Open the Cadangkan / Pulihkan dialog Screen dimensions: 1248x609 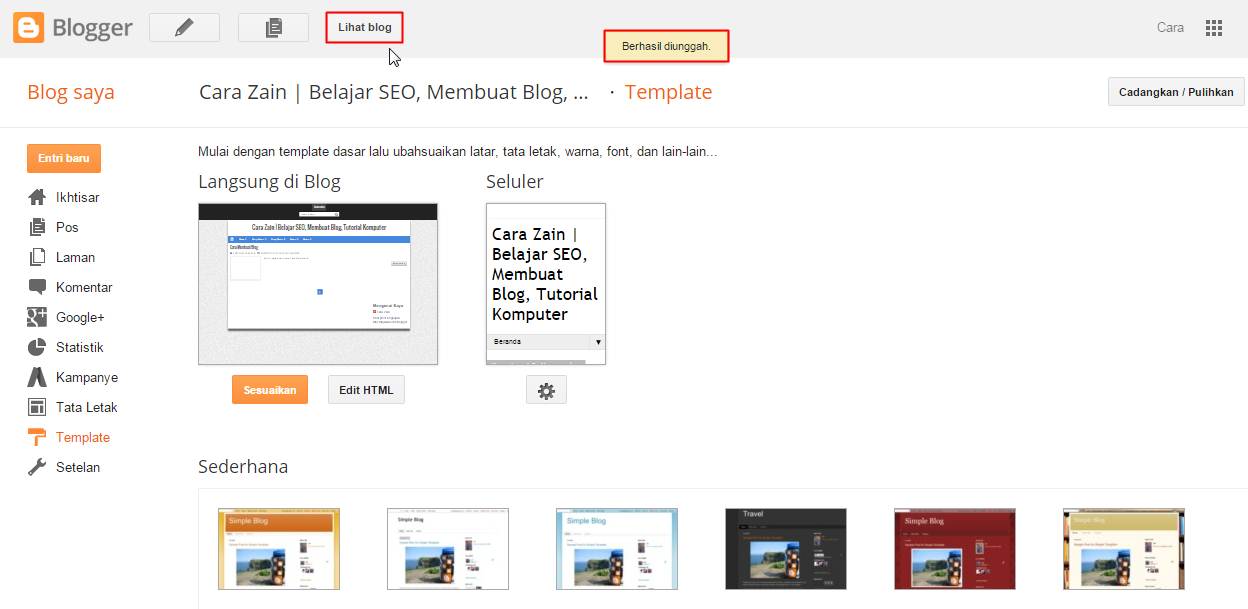coord(1175,91)
